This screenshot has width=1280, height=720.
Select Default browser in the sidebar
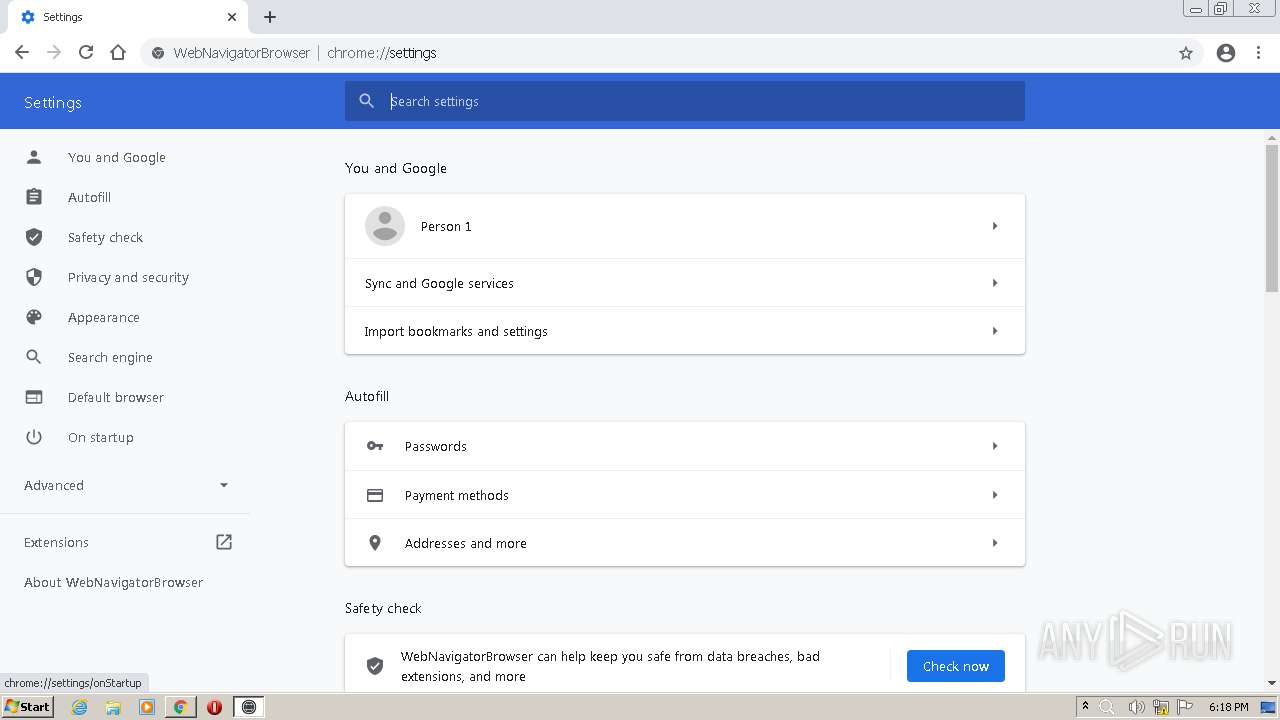coord(116,397)
